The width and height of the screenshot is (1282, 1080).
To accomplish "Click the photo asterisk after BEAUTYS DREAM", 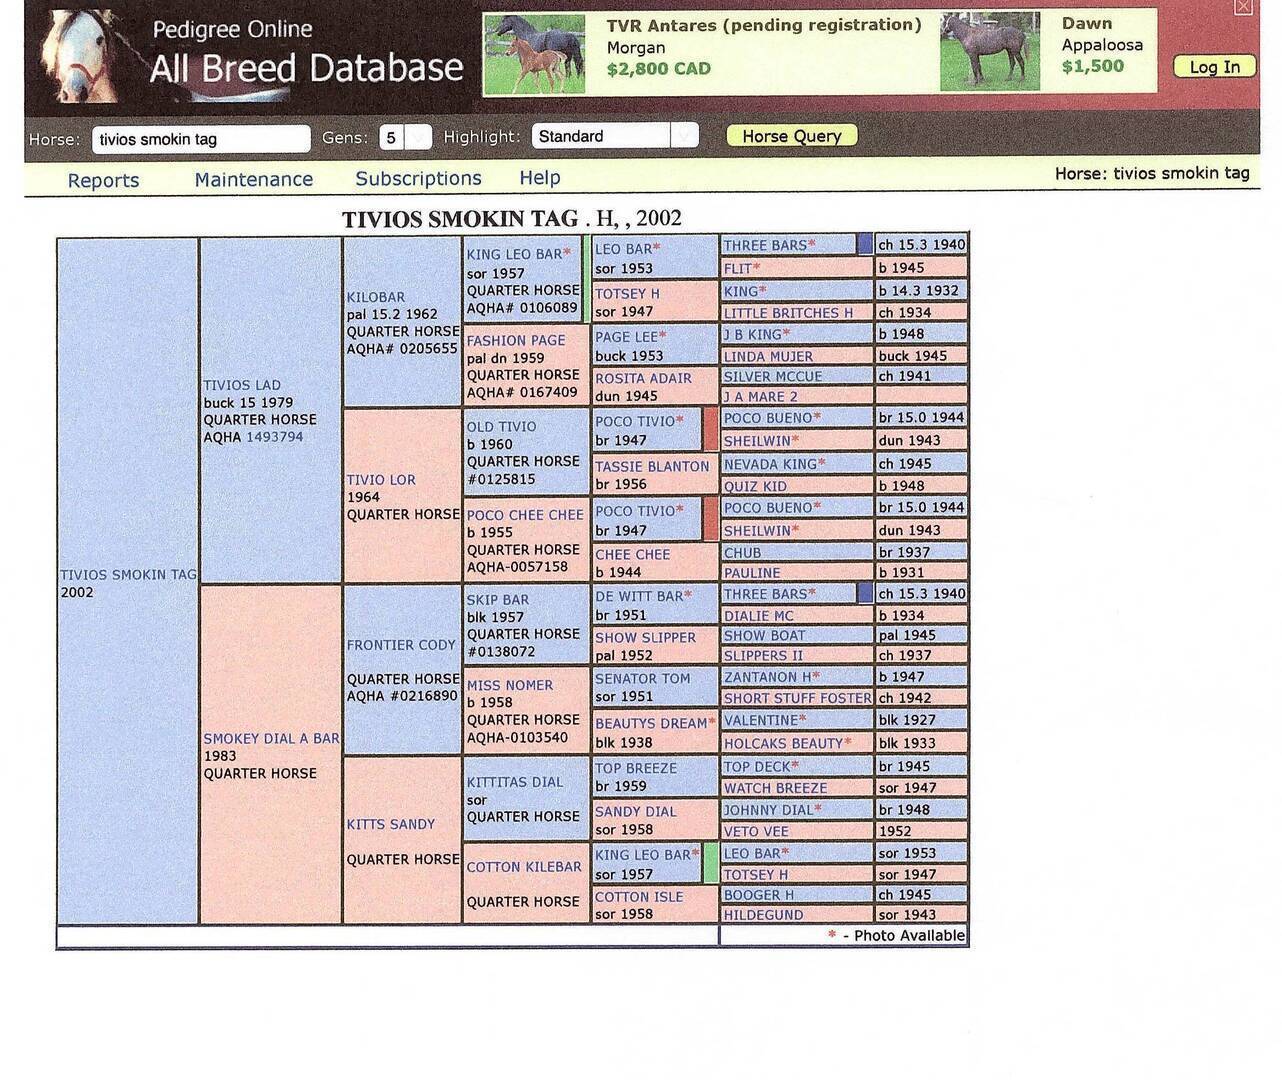I will point(711,722).
